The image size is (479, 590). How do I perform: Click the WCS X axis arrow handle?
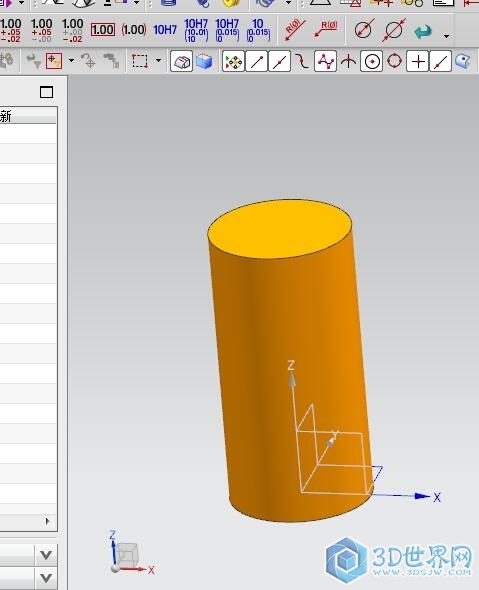click(422, 496)
